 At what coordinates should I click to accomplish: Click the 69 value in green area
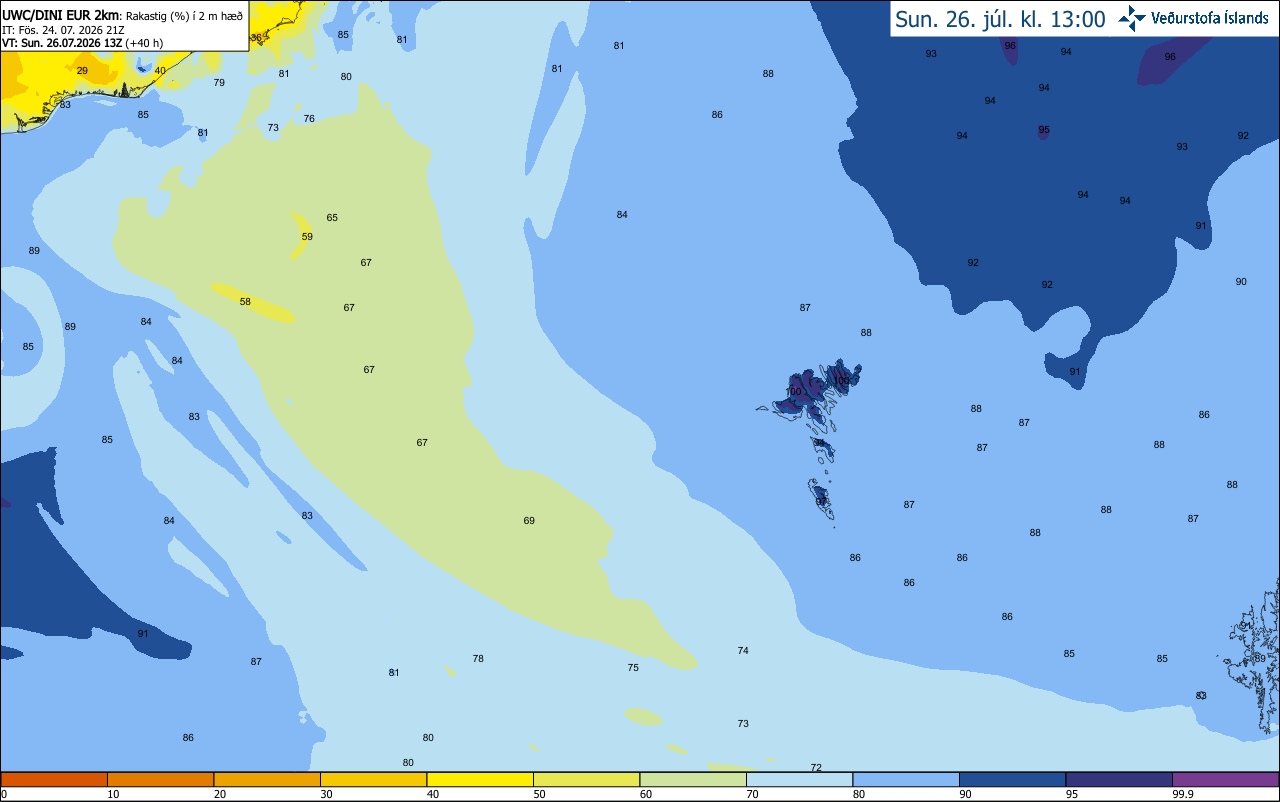pos(529,520)
